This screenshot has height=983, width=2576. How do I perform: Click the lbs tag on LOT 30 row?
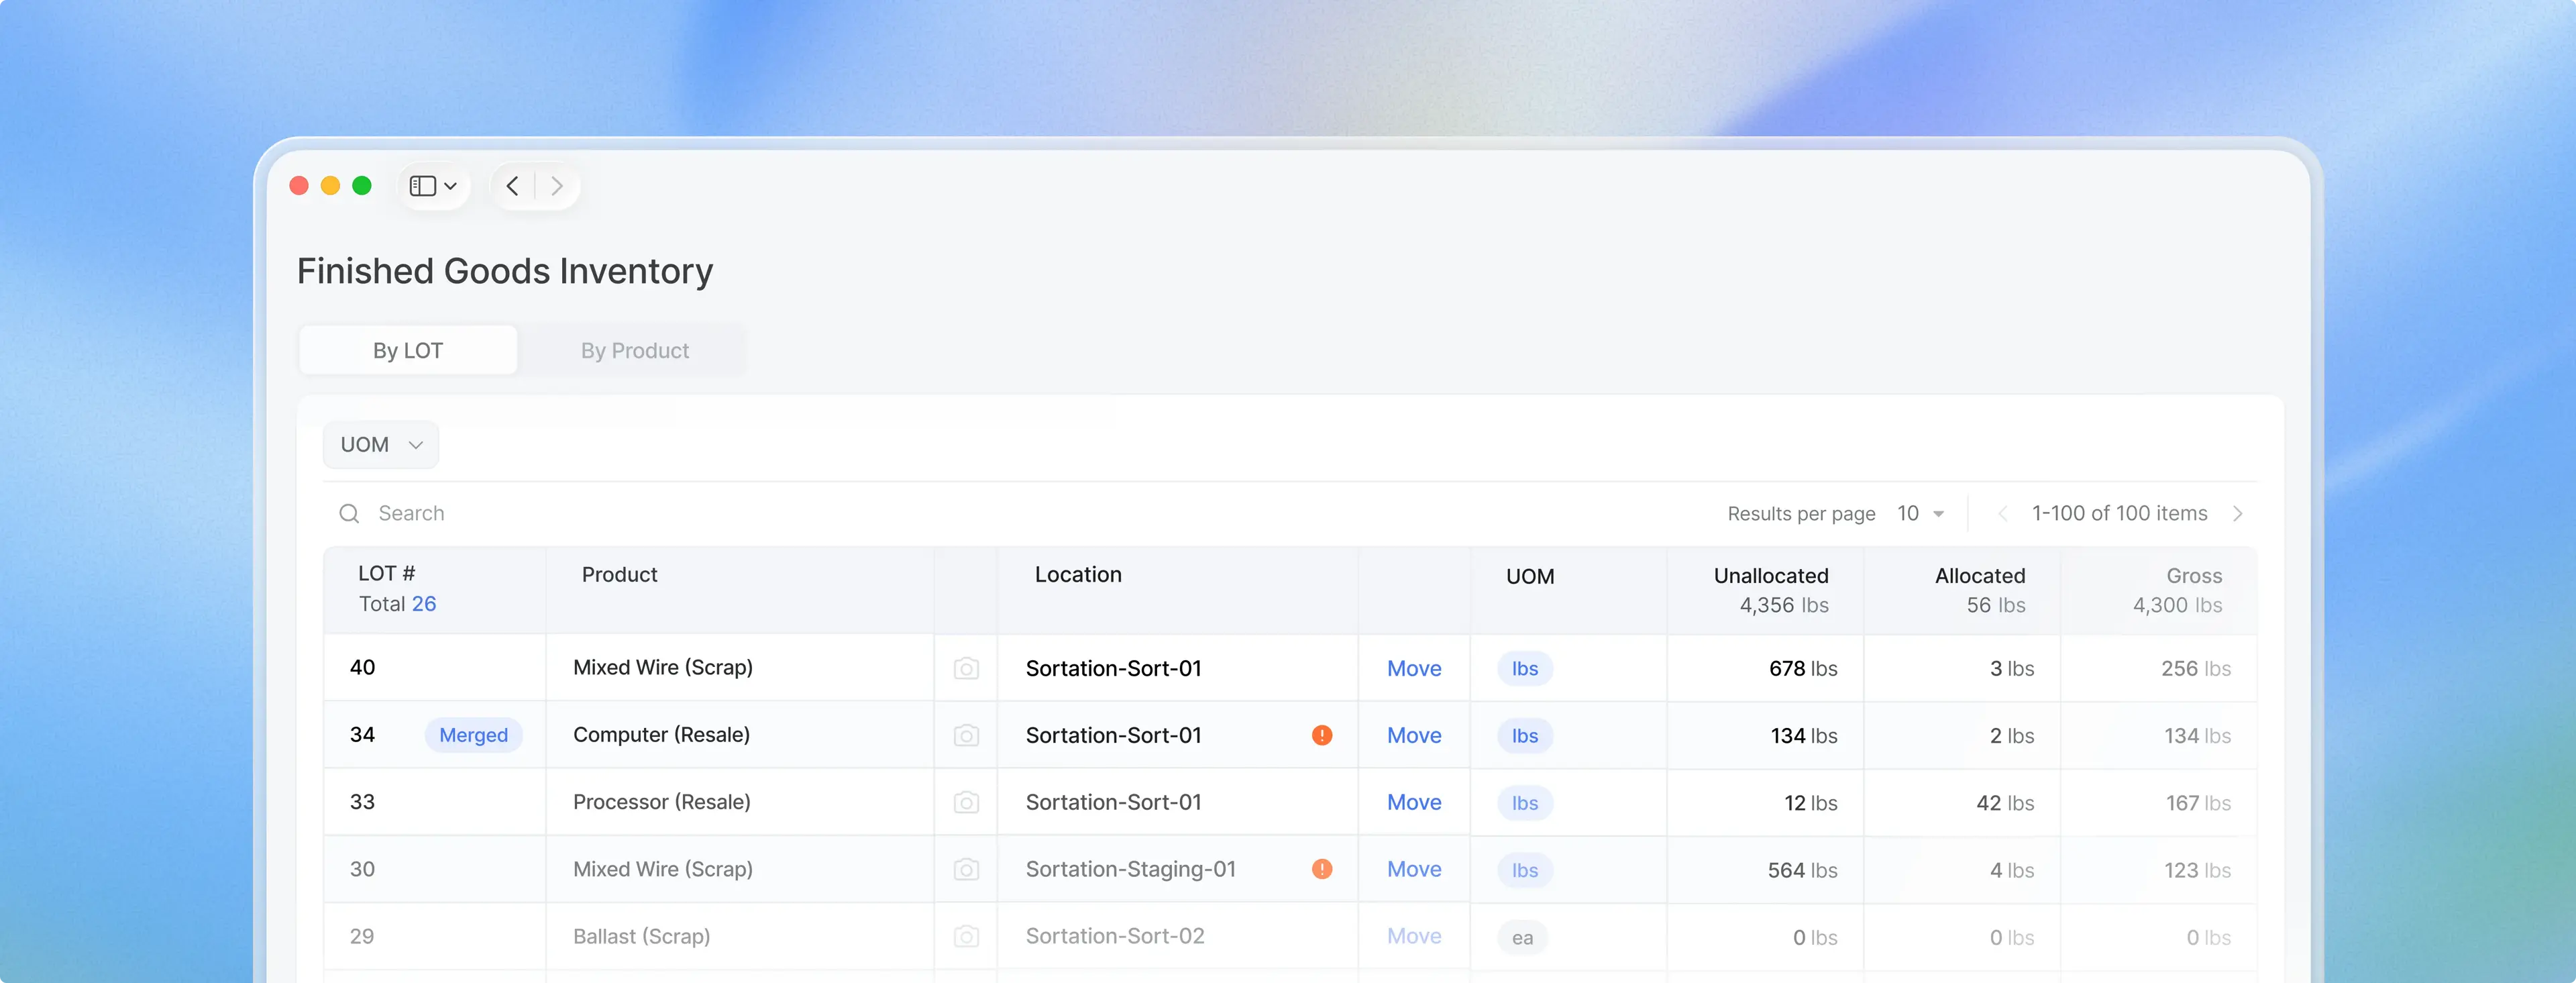[1525, 870]
